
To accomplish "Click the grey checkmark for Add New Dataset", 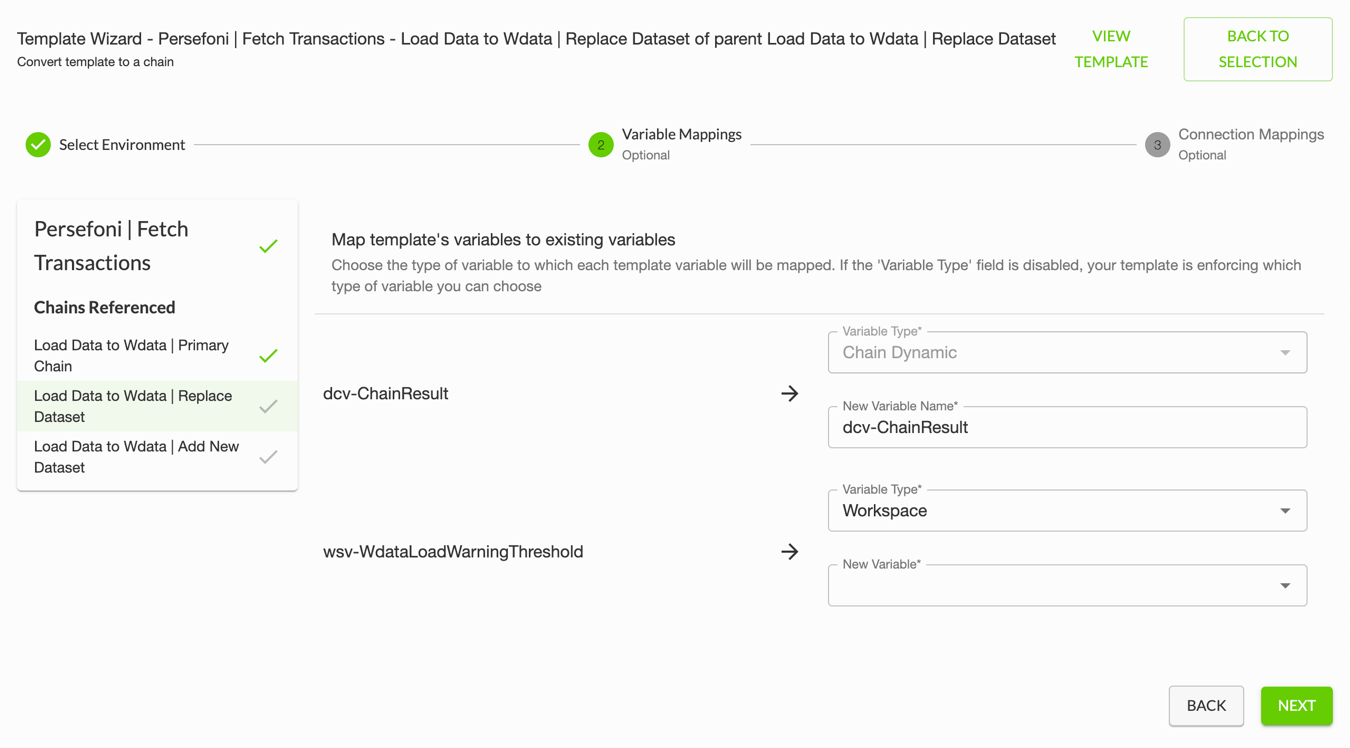I will click(268, 457).
